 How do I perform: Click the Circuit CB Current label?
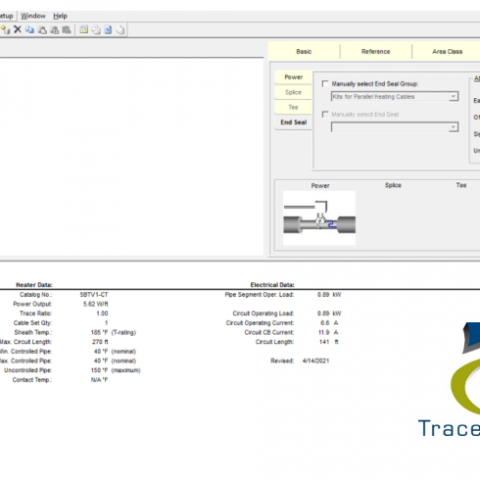(x=269, y=332)
